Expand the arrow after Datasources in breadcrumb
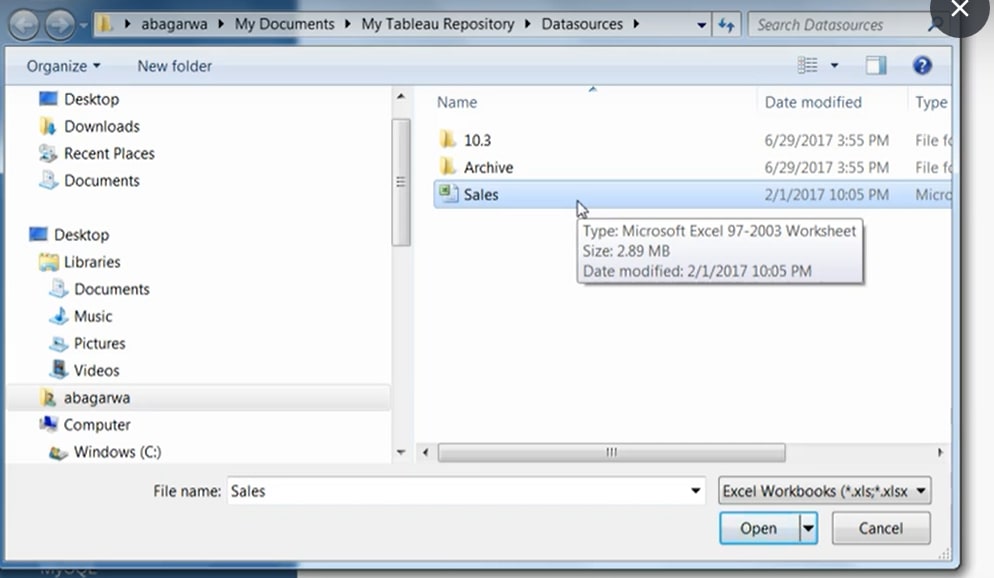The width and height of the screenshot is (994, 578). [x=636, y=24]
